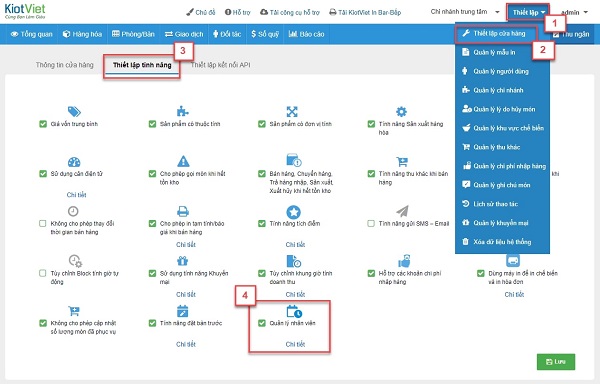Screen dimensions: 600x384
Task: Click the calendar alert icon above Bán hàng, Chuyển hàng
Action: [293, 160]
